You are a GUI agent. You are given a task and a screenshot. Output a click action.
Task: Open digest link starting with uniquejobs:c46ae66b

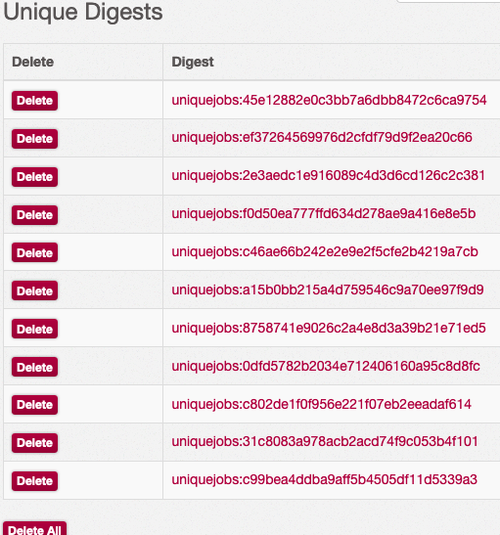(x=325, y=252)
